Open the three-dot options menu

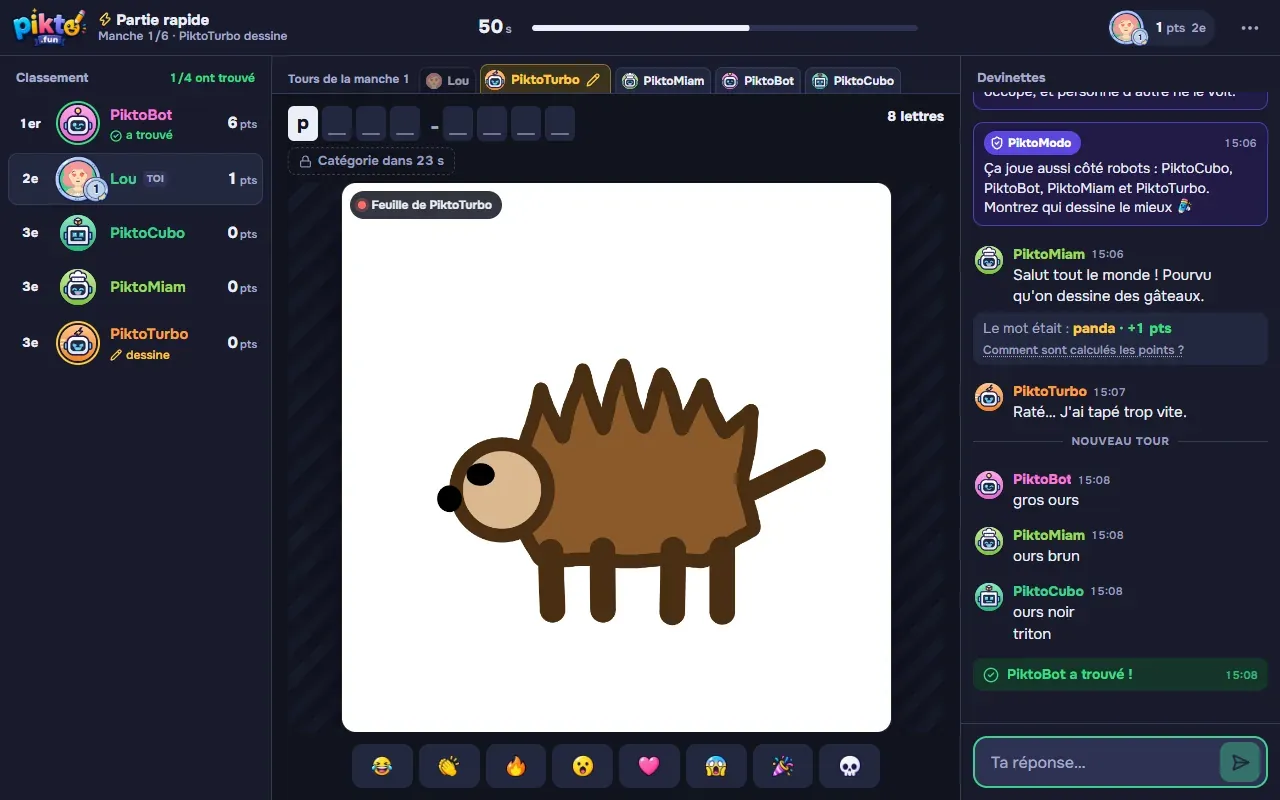click(1250, 28)
